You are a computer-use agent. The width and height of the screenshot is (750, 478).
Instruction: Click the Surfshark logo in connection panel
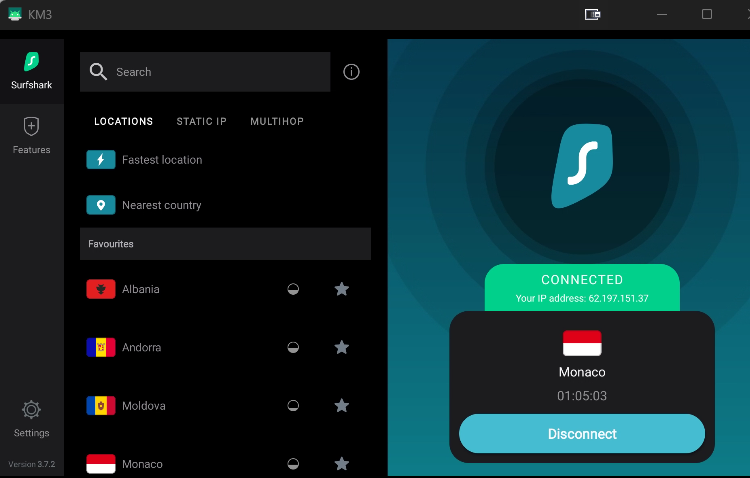click(x=582, y=166)
